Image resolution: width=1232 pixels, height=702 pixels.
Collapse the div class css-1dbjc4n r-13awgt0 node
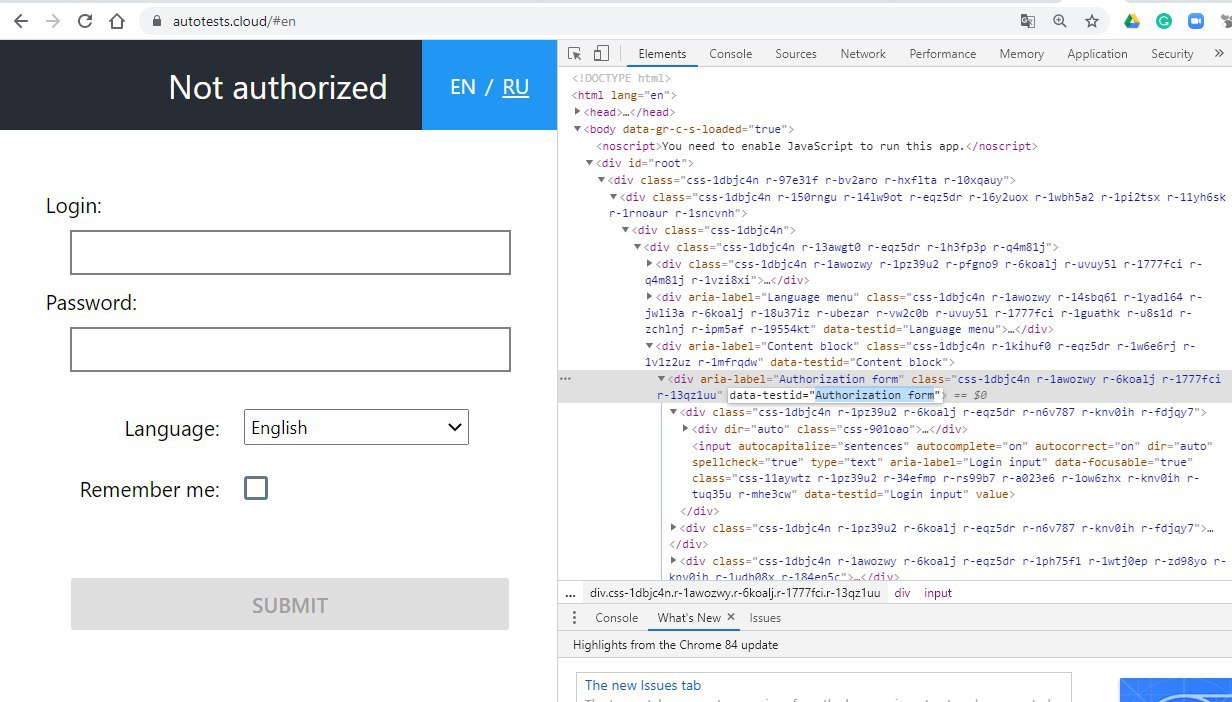(638, 247)
